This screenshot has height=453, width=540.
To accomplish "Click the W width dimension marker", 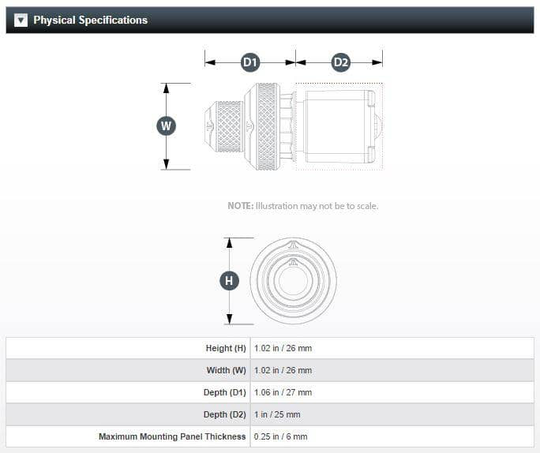I will [x=166, y=126].
